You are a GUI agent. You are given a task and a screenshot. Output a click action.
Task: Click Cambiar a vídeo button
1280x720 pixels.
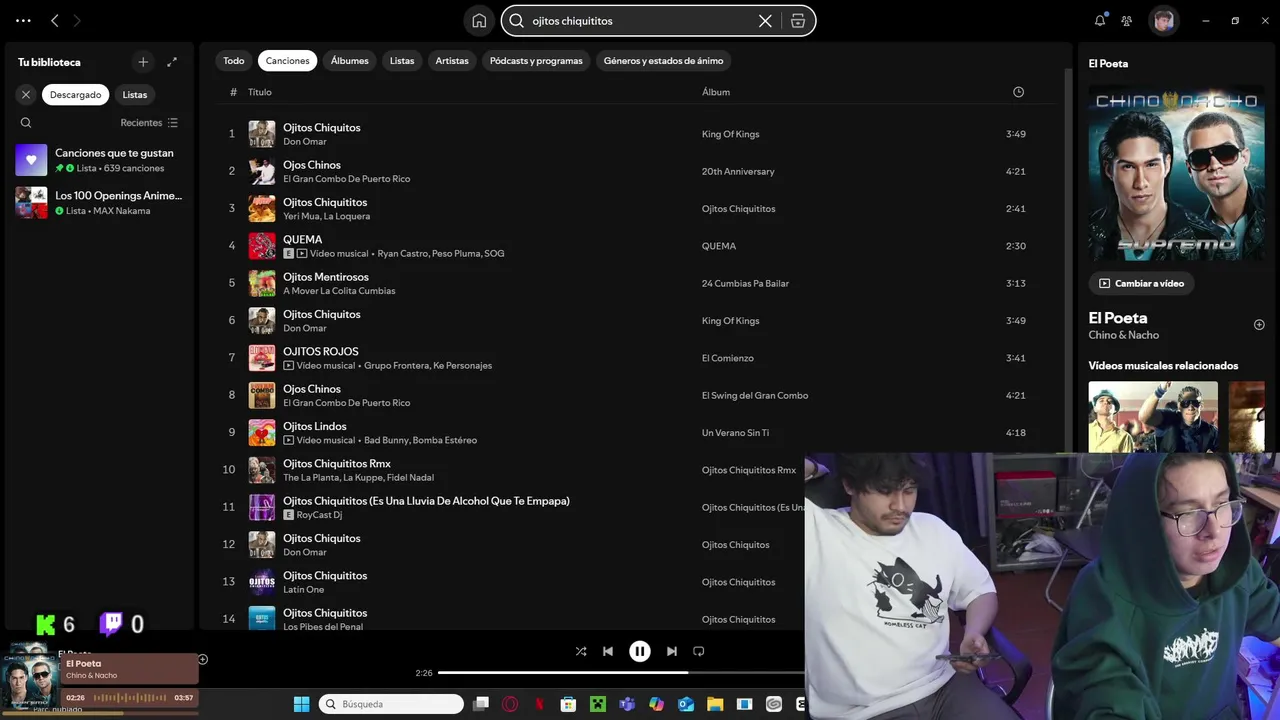(1141, 284)
